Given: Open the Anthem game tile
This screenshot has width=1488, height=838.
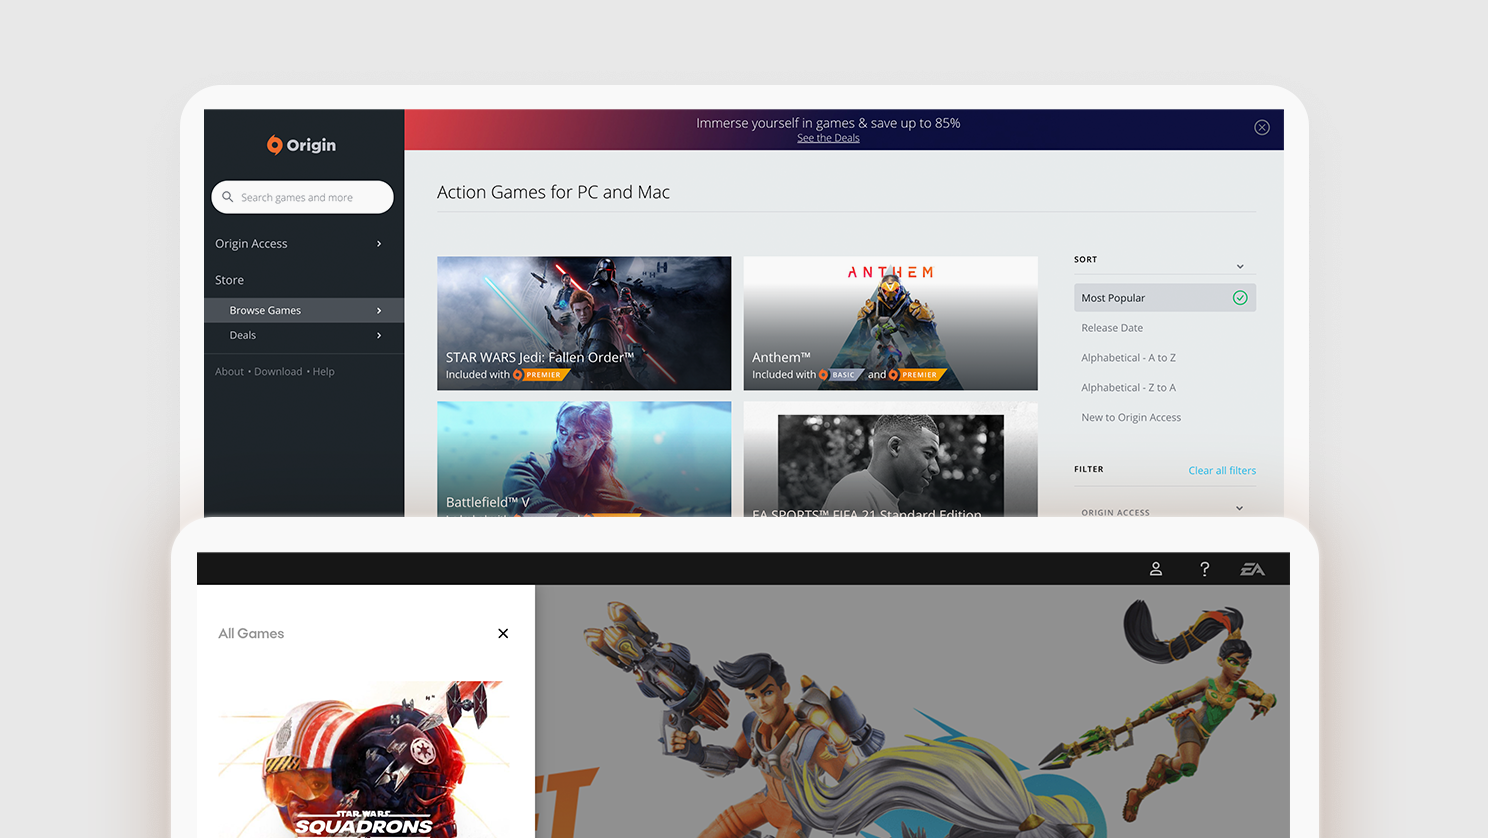Looking at the screenshot, I should 890,323.
